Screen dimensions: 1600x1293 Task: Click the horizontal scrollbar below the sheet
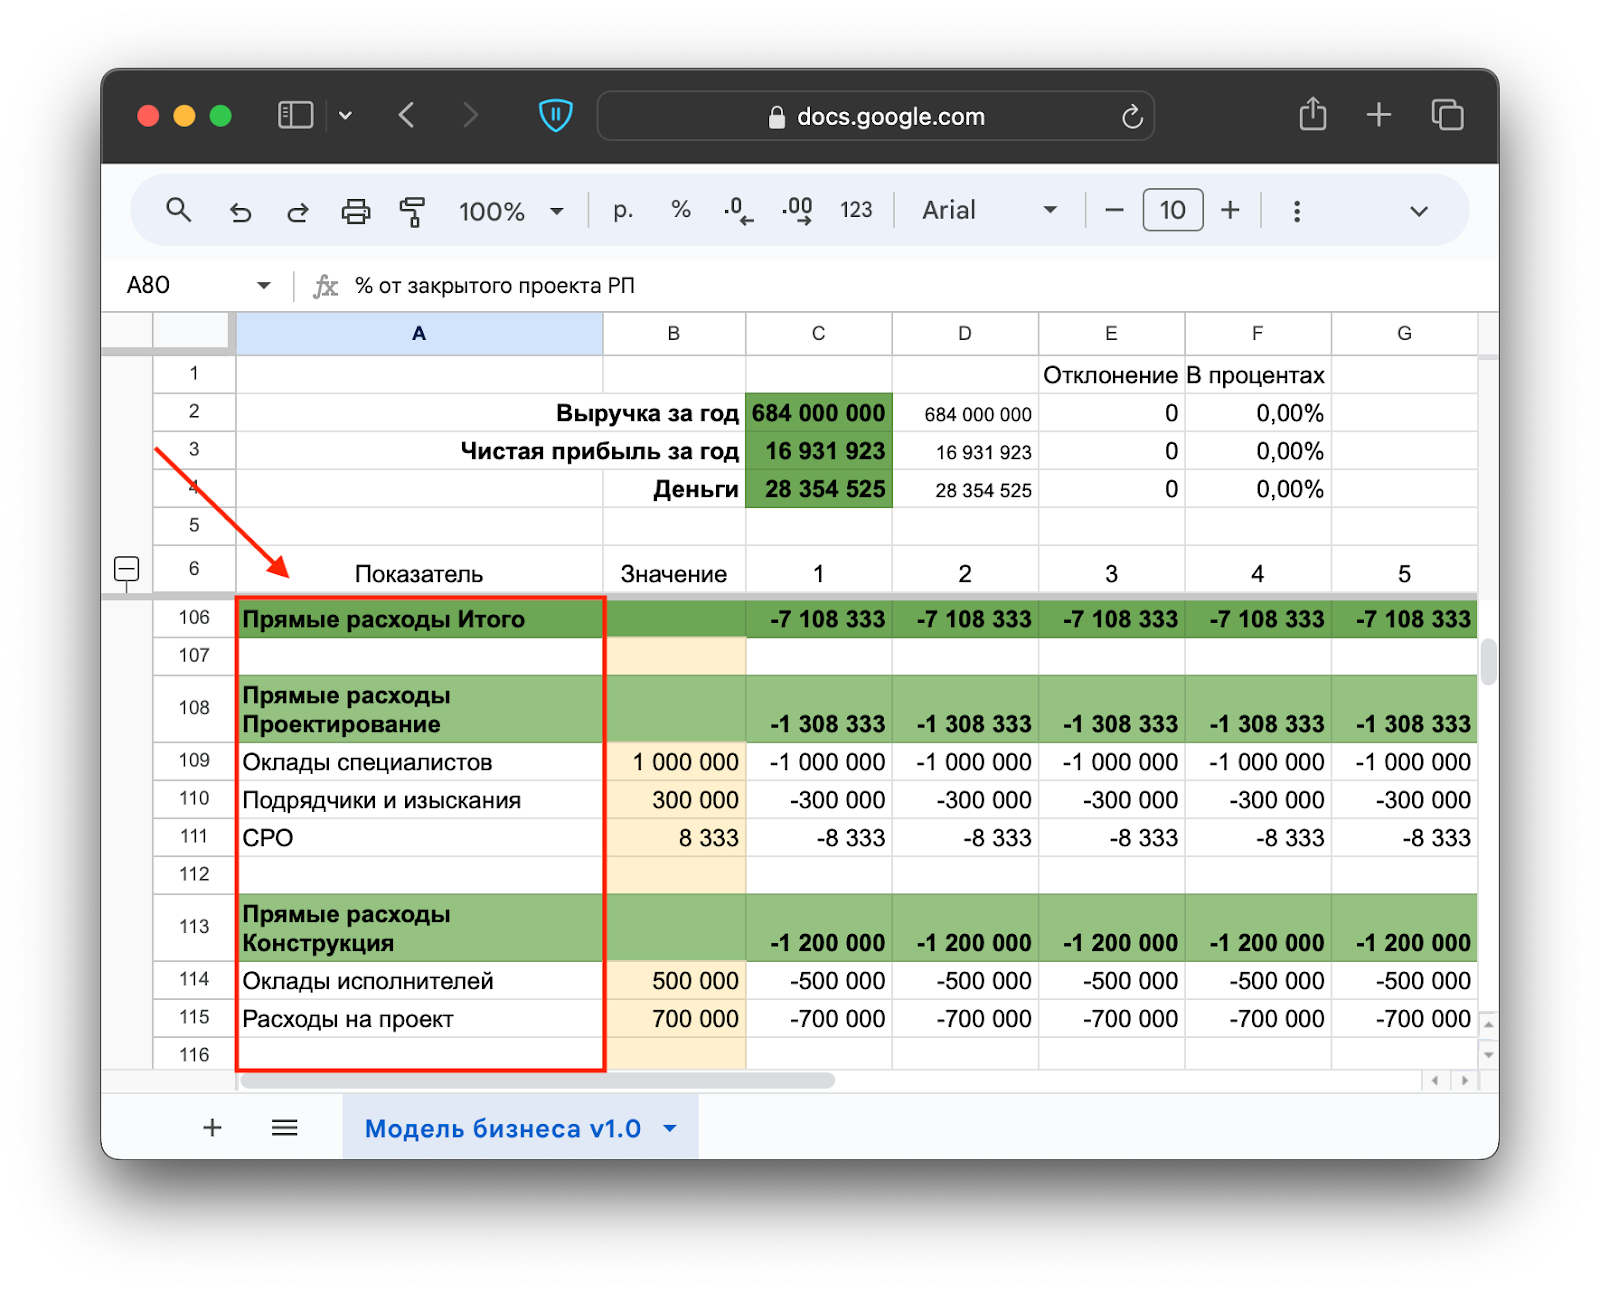pos(537,1081)
